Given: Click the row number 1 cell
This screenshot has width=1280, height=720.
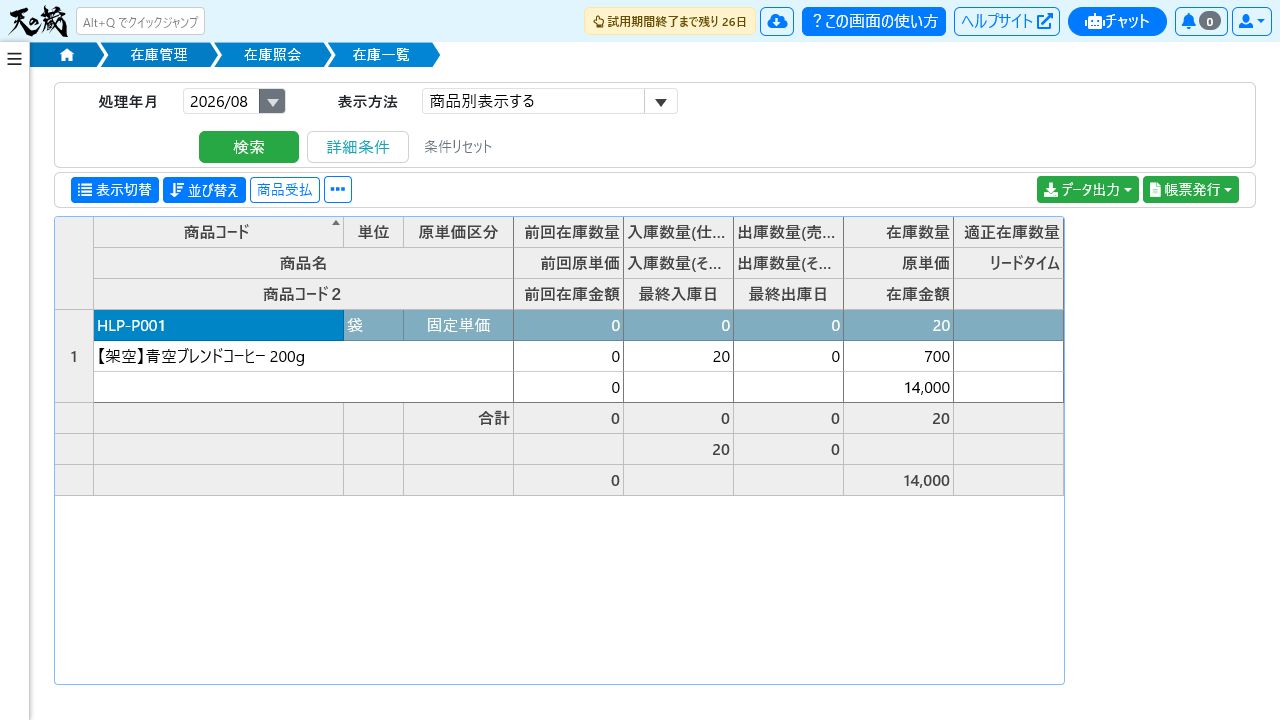Looking at the screenshot, I should pyautogui.click(x=74, y=356).
